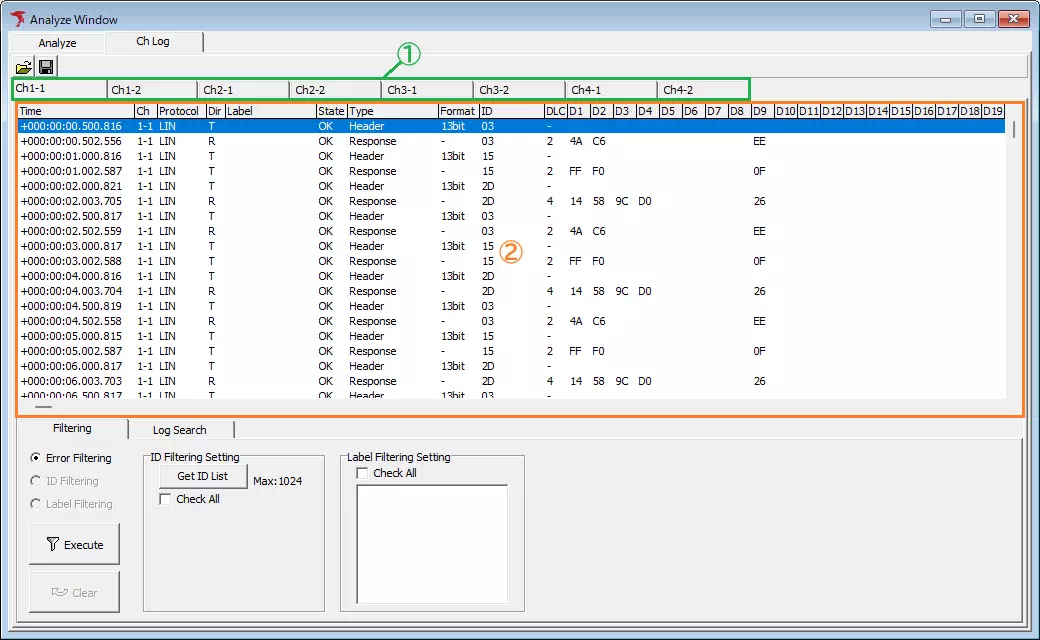Click the horizontal scrollbar below the log table
The image size is (1040, 640).
(x=43, y=407)
